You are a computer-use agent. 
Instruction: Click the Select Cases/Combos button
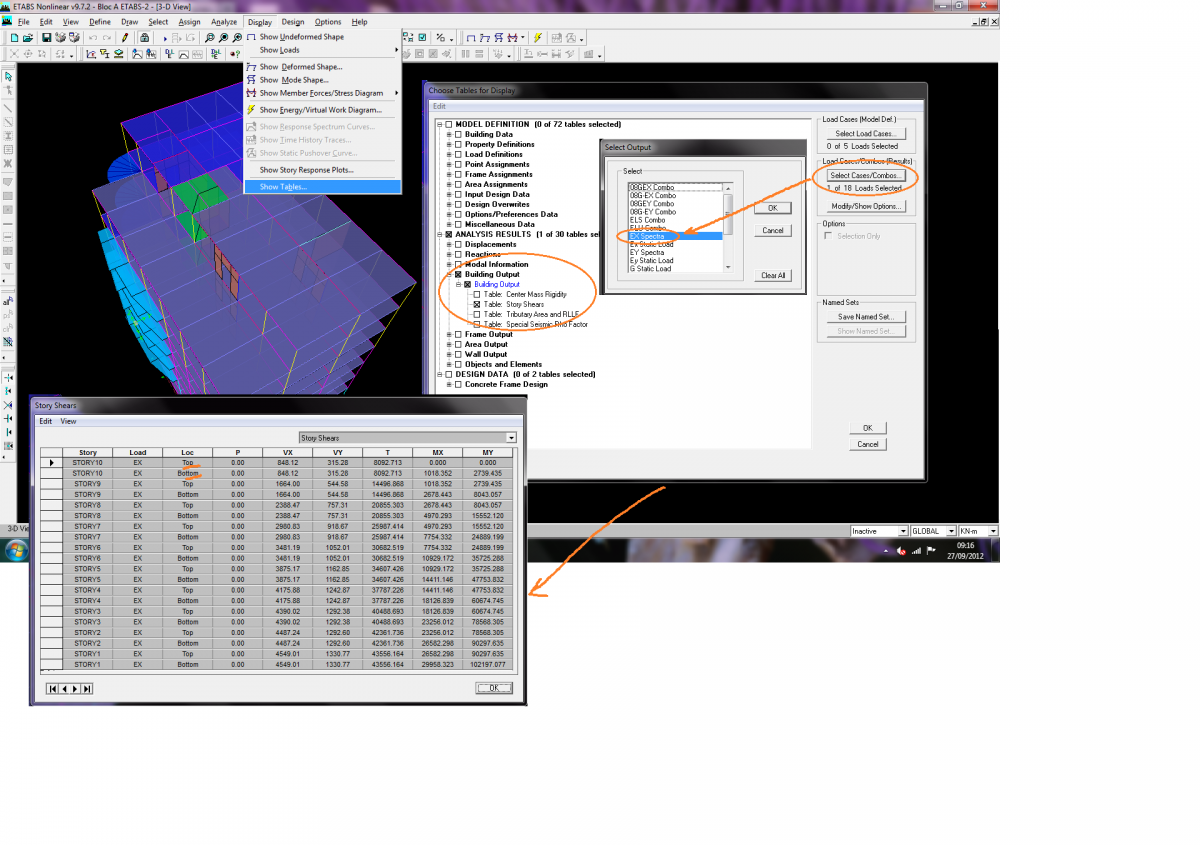pos(867,175)
